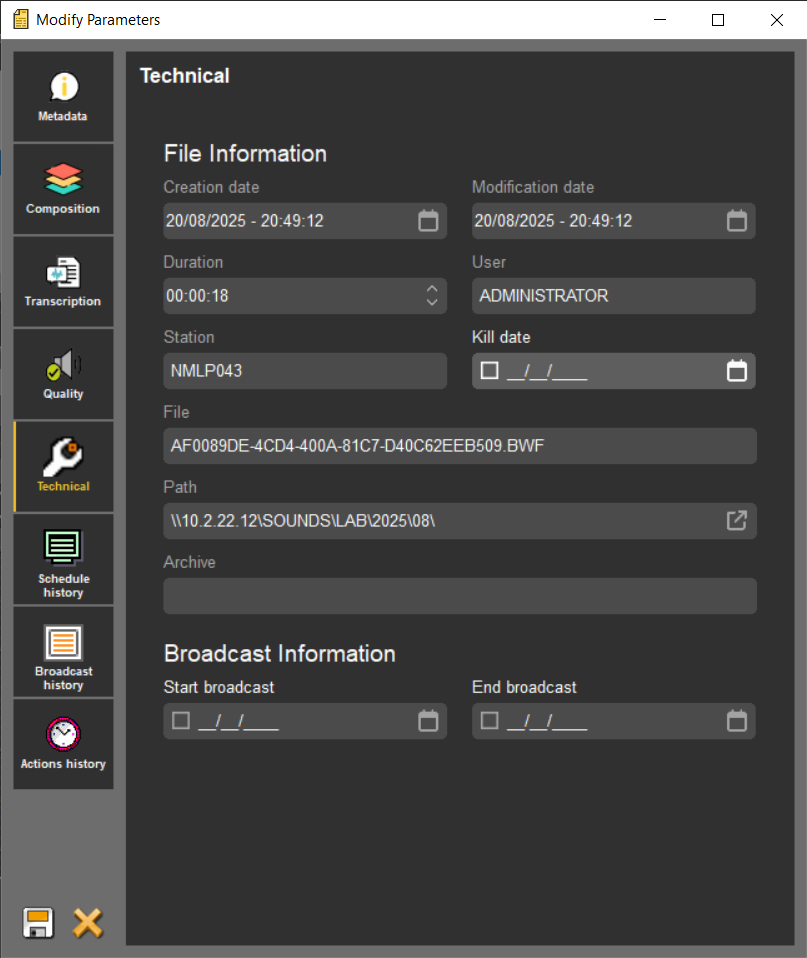
Task: Tick the Start broadcast checkbox
Action: 181,721
